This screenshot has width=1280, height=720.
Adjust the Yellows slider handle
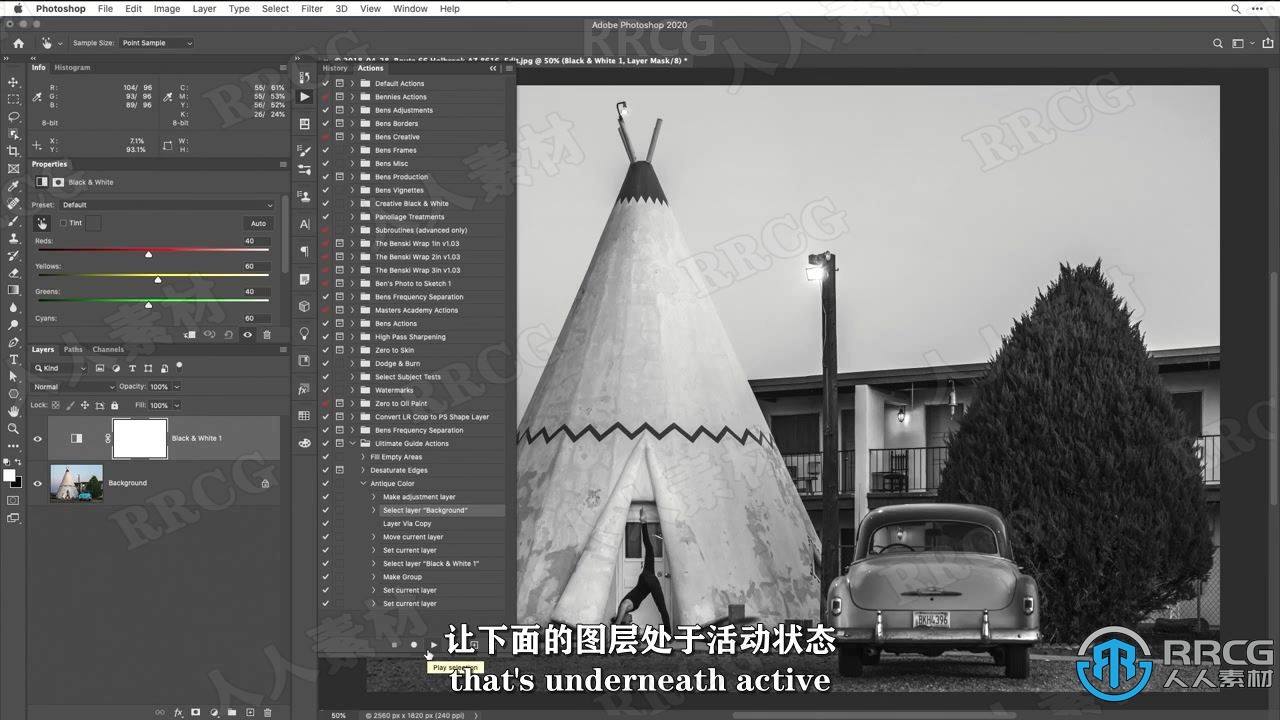point(157,279)
